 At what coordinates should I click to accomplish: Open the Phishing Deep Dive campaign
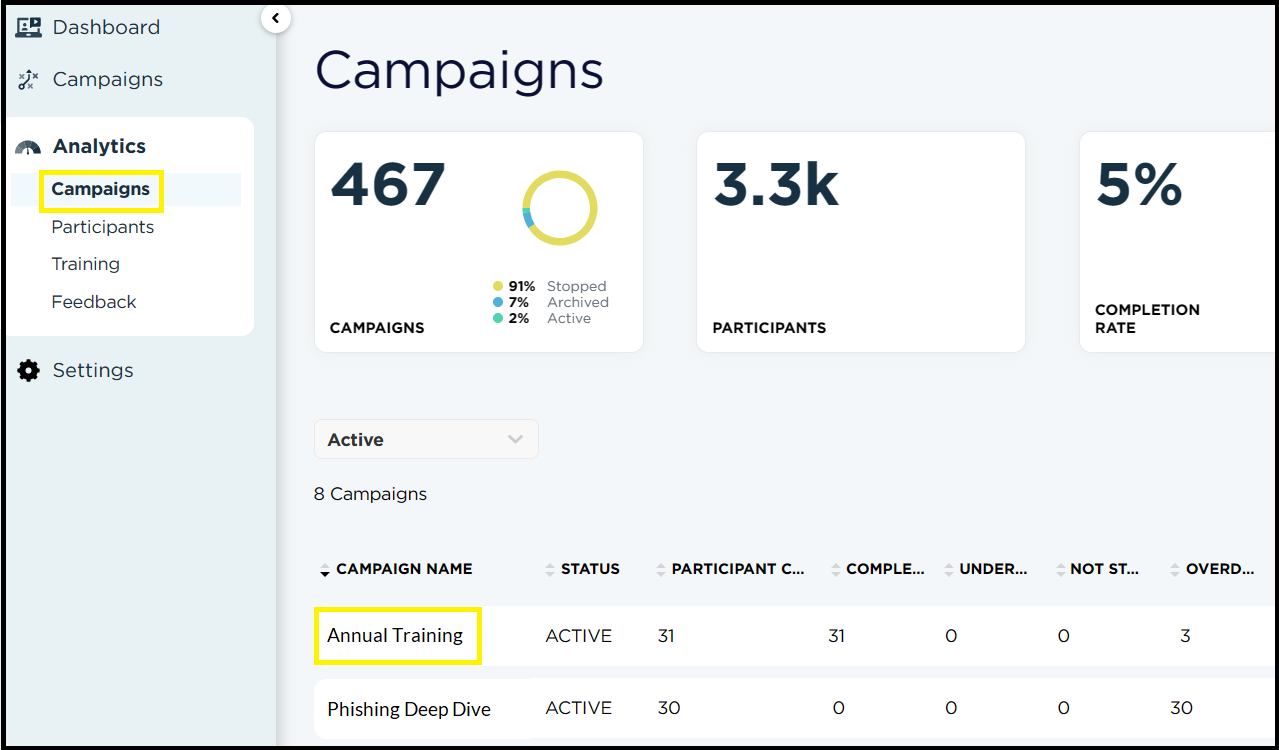pos(409,709)
